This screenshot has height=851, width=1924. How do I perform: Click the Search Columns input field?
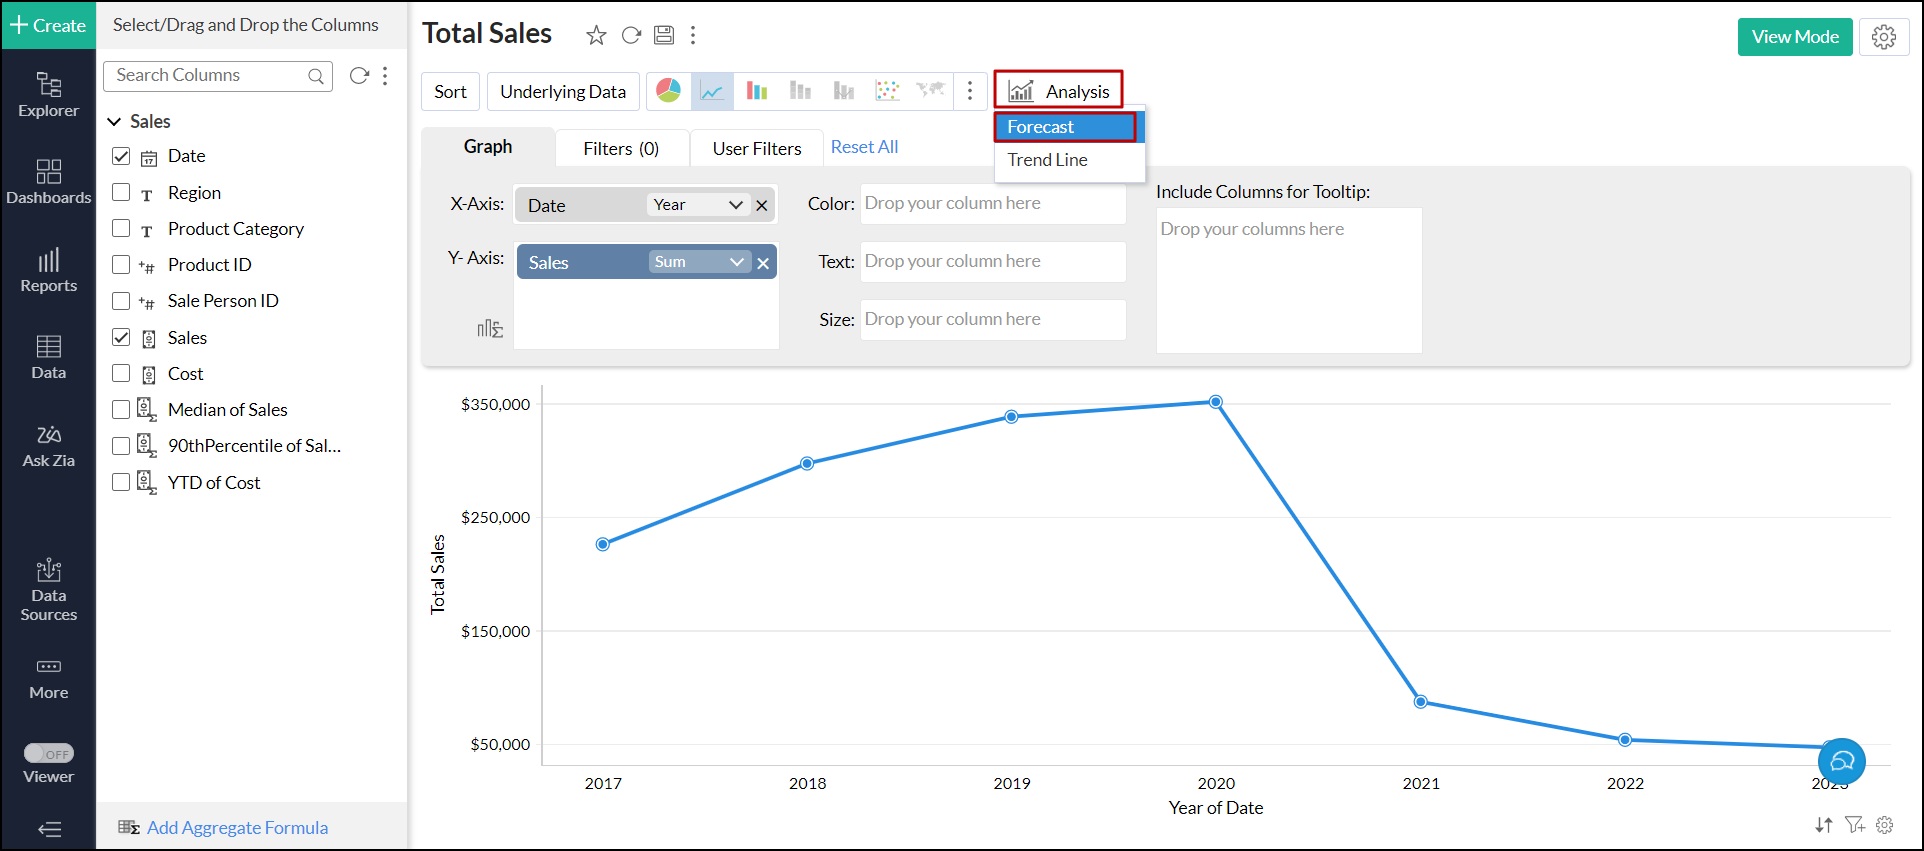tap(208, 75)
